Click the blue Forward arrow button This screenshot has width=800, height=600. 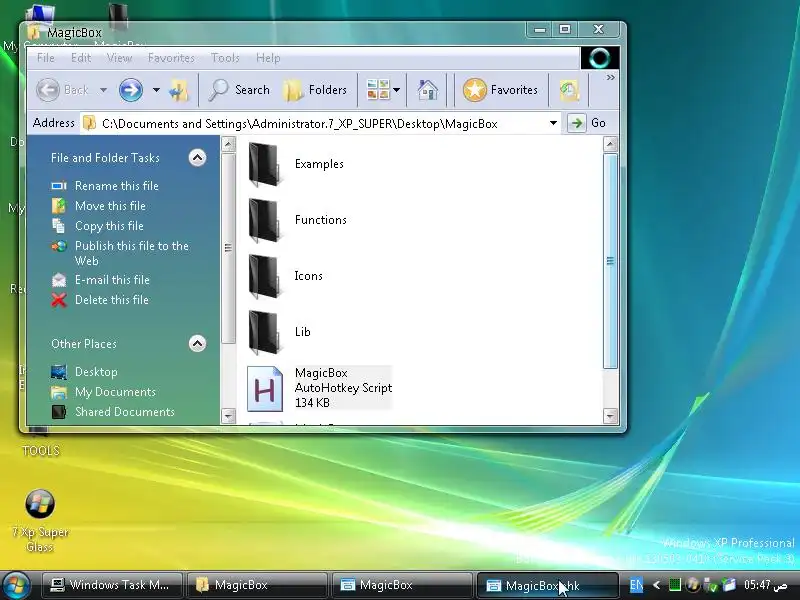(131, 90)
